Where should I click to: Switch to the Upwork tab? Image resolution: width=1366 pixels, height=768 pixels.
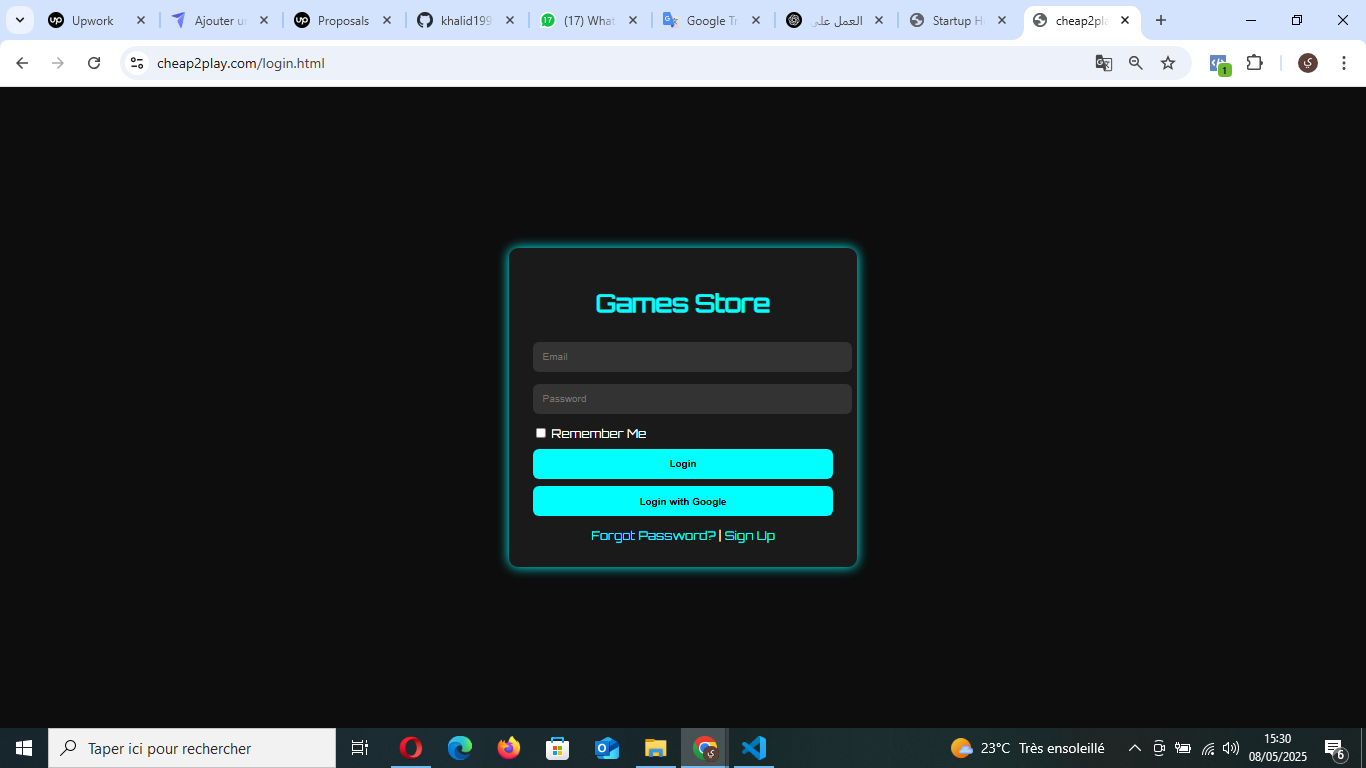tap(92, 20)
